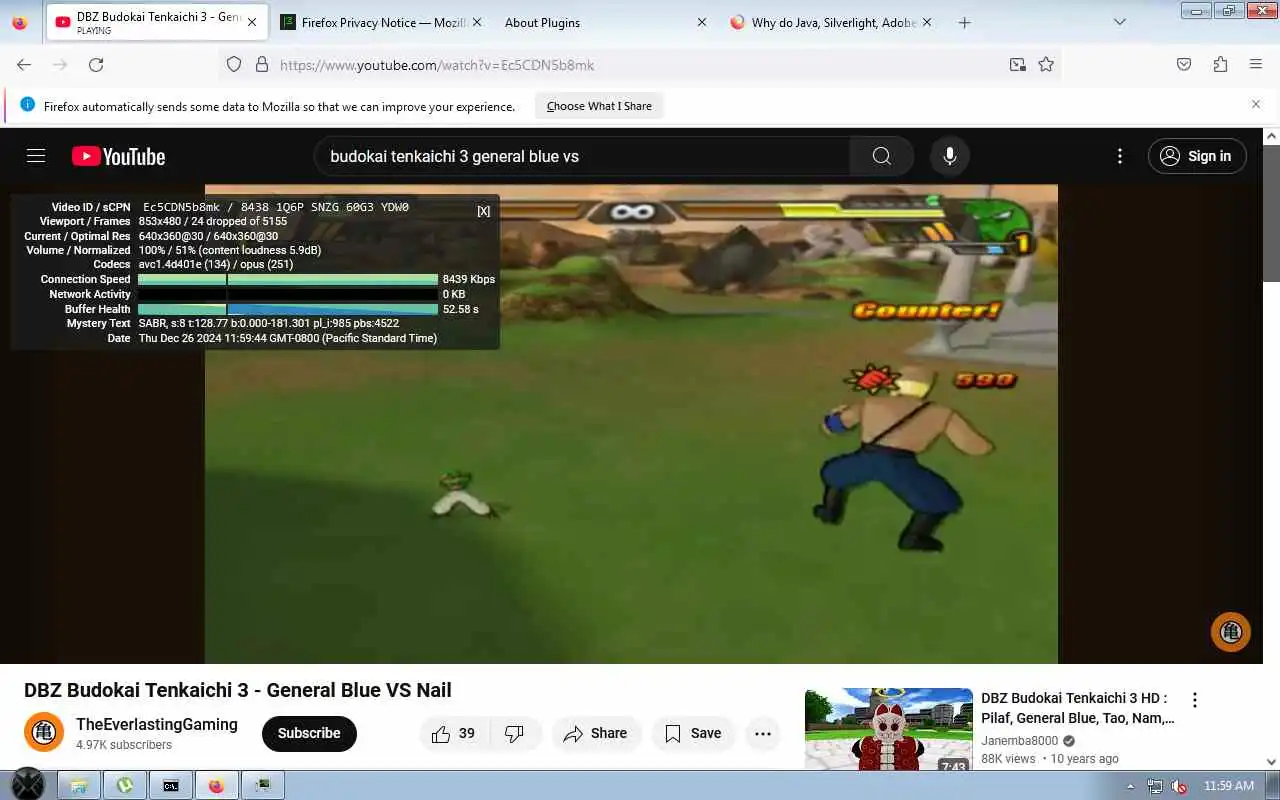
Task: Subscribe to TheEverlastingGaming
Action: tap(309, 734)
